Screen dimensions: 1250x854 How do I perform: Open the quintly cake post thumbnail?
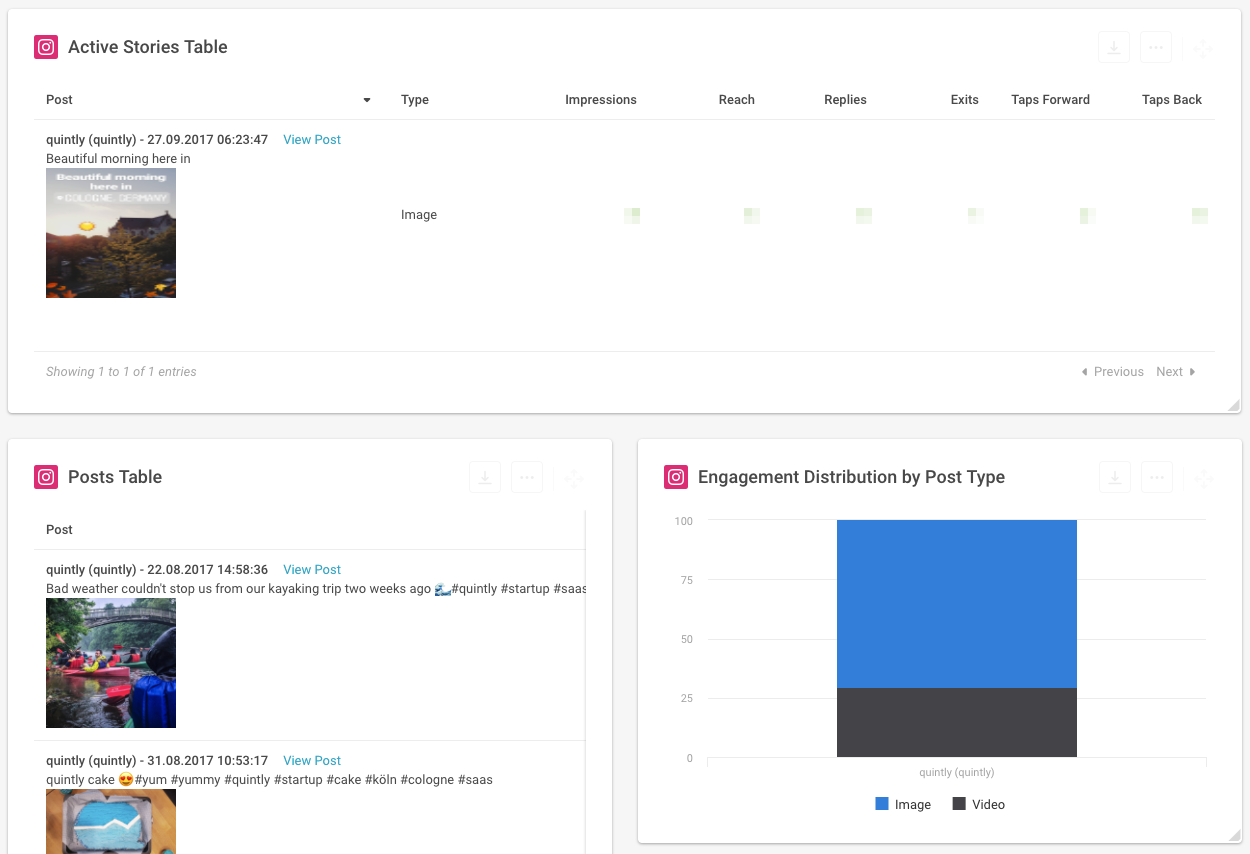click(x=111, y=821)
